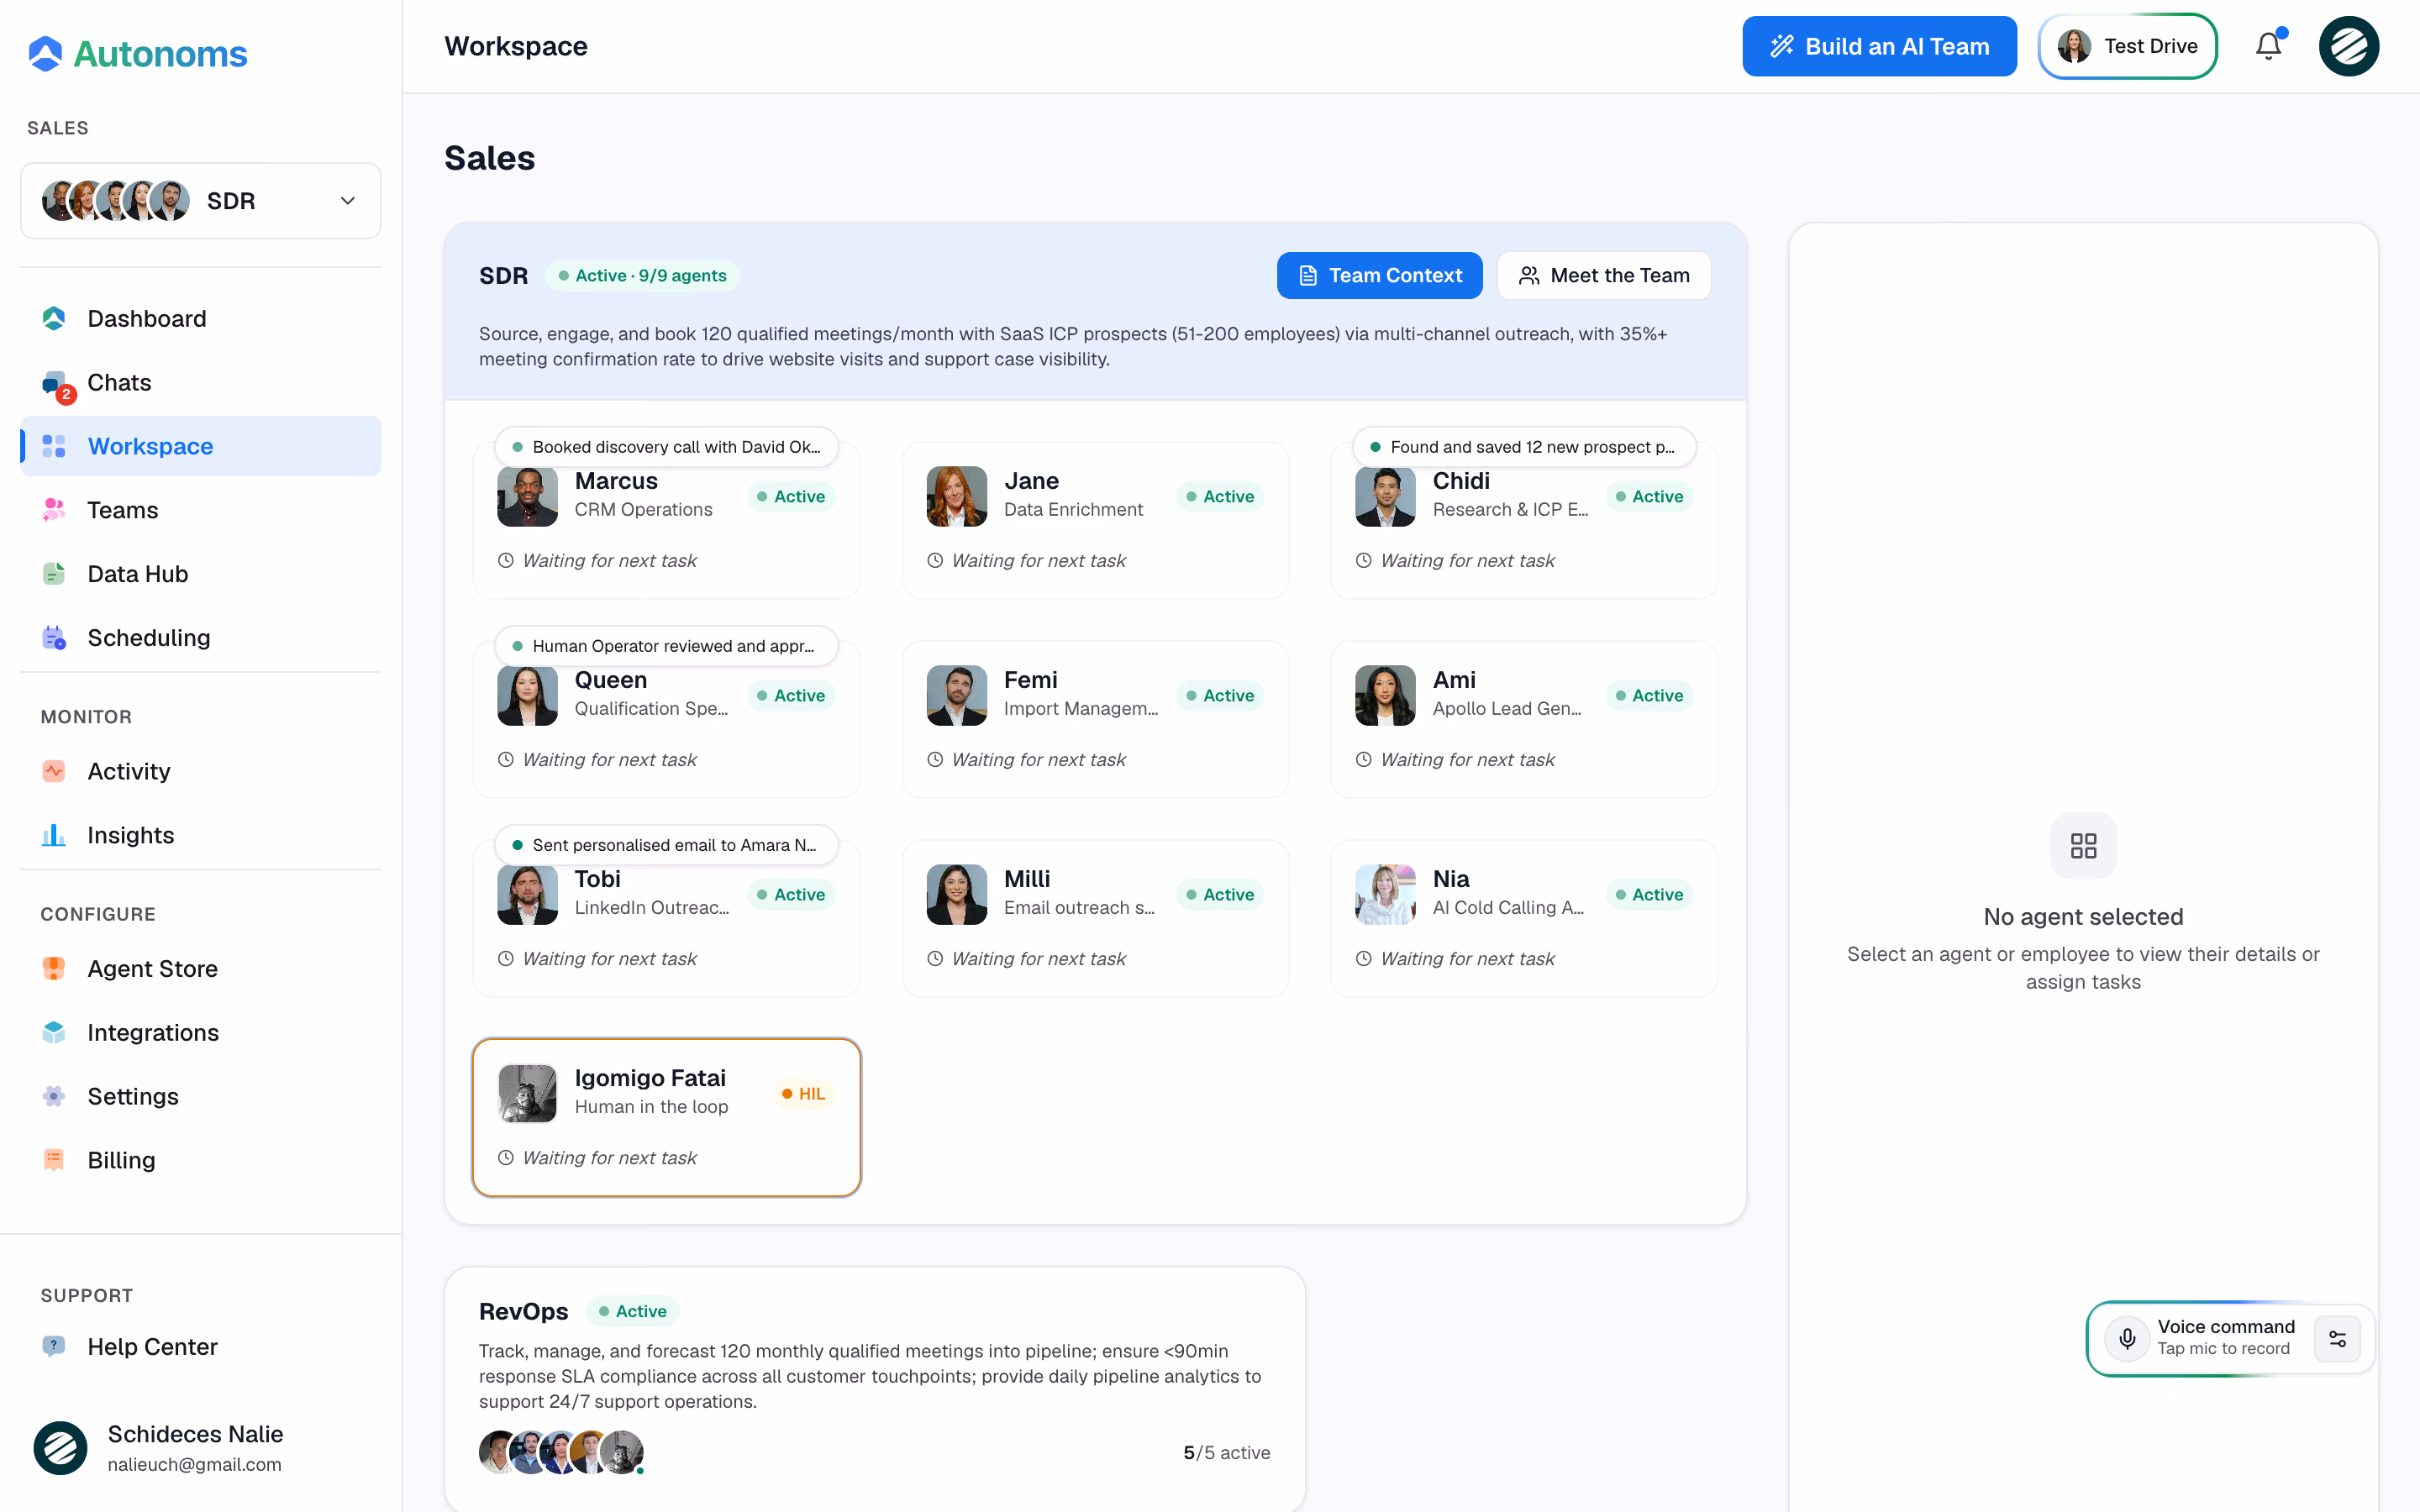Open Team Context
This screenshot has height=1512, width=2420.
click(x=1379, y=275)
